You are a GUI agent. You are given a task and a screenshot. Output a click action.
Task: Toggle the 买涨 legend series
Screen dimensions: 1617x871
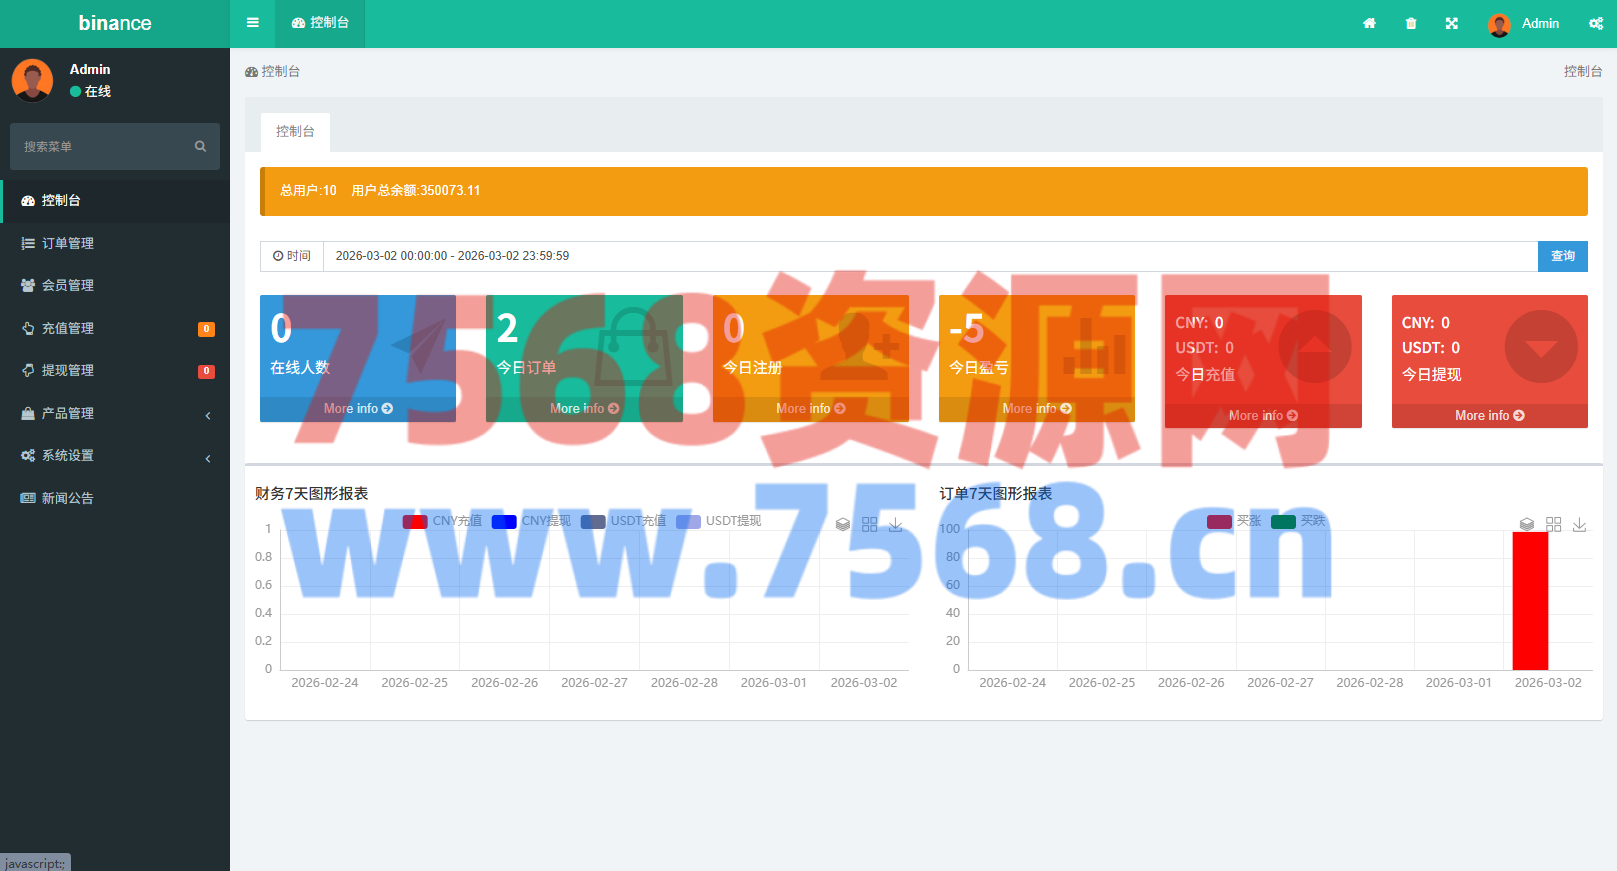(x=1234, y=521)
